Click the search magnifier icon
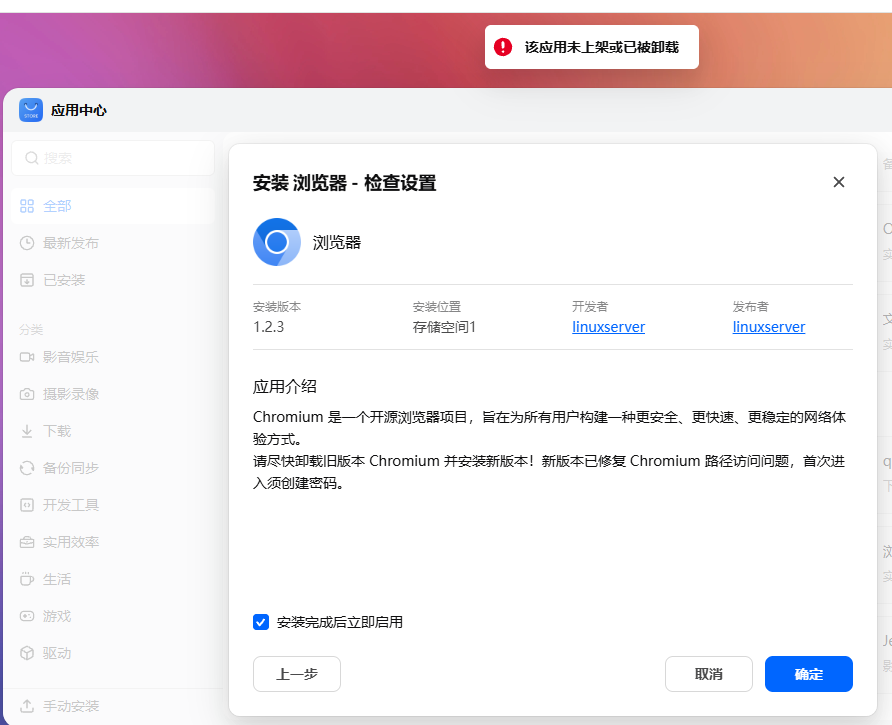 point(32,158)
